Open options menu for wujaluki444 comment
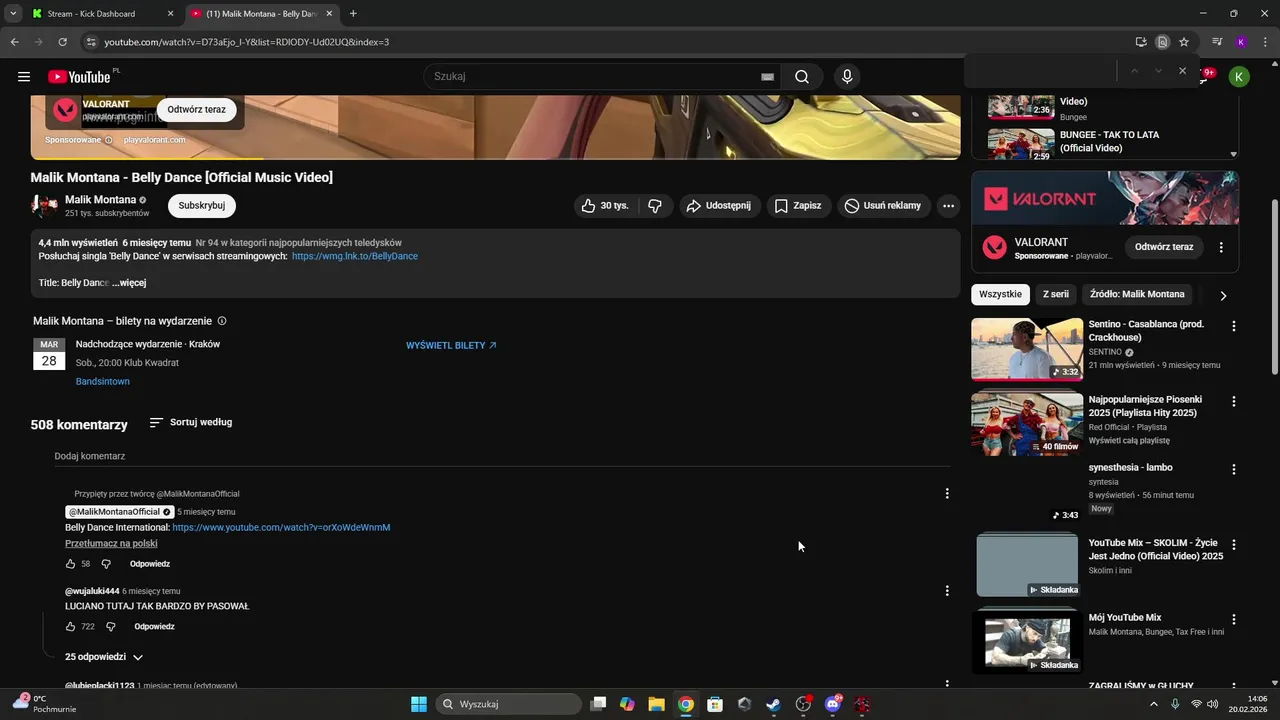This screenshot has height=720, width=1280. tap(947, 591)
